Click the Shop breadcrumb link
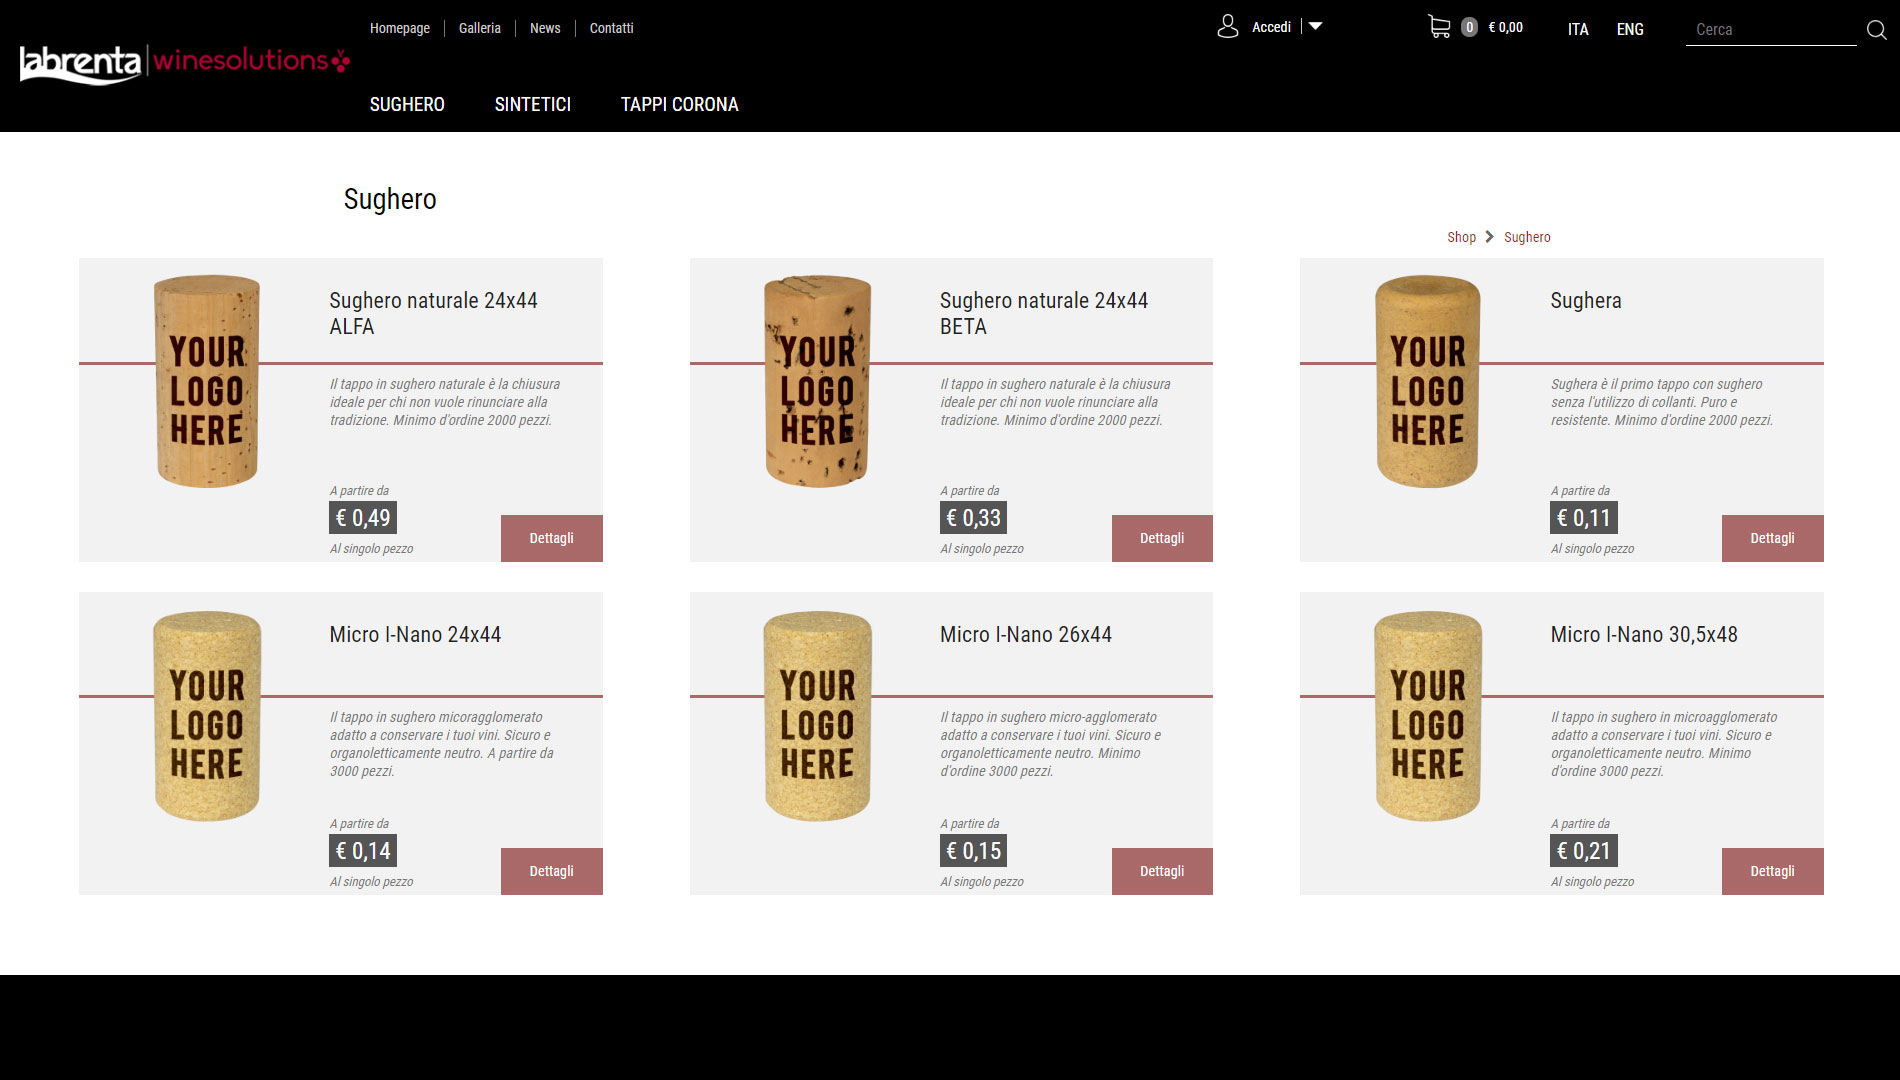 [x=1461, y=237]
